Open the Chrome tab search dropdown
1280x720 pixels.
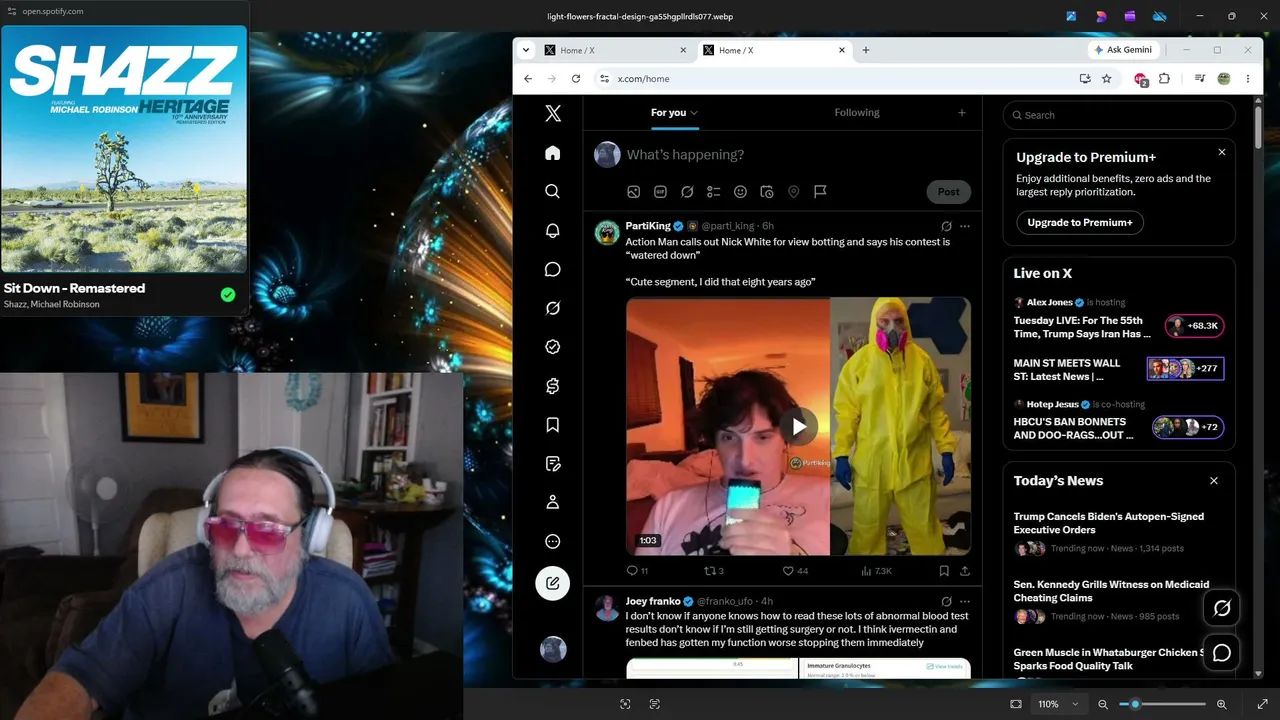point(526,50)
